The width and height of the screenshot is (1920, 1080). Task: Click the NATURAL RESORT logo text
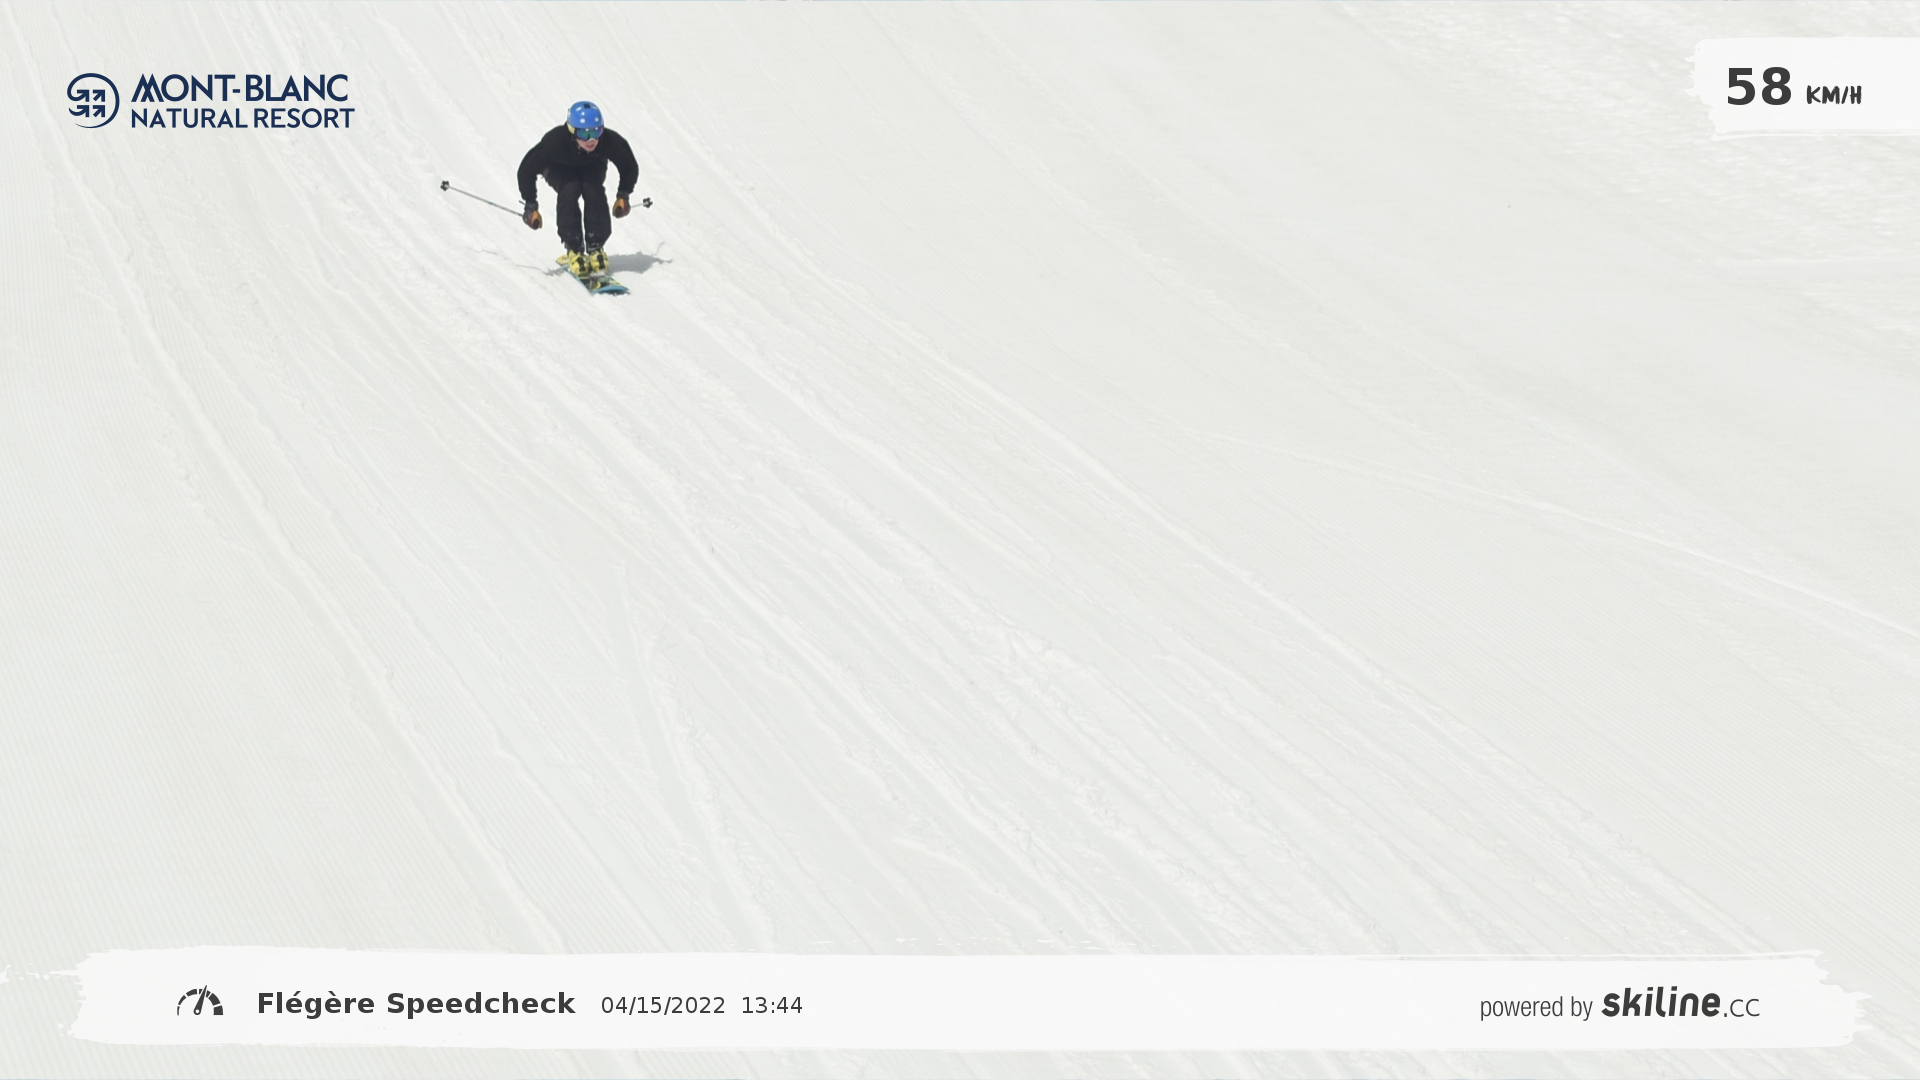242,118
